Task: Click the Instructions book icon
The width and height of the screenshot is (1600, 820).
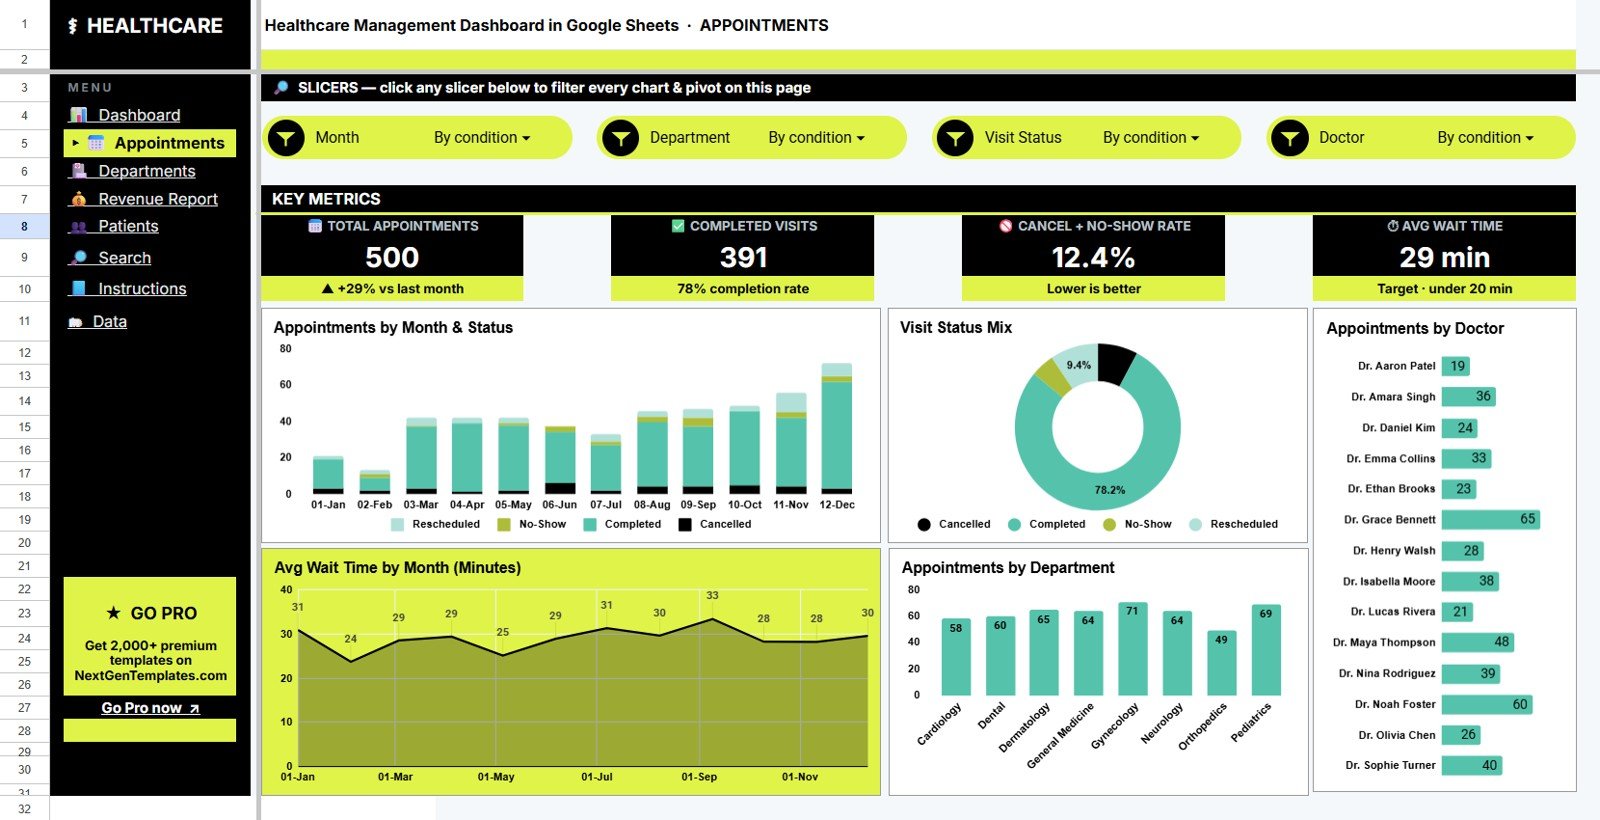Action: [79, 288]
